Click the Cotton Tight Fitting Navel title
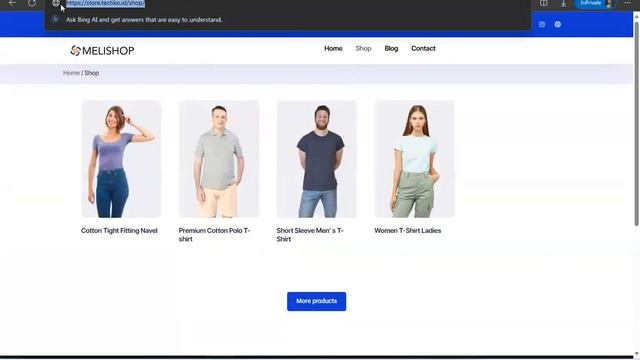 (x=119, y=231)
